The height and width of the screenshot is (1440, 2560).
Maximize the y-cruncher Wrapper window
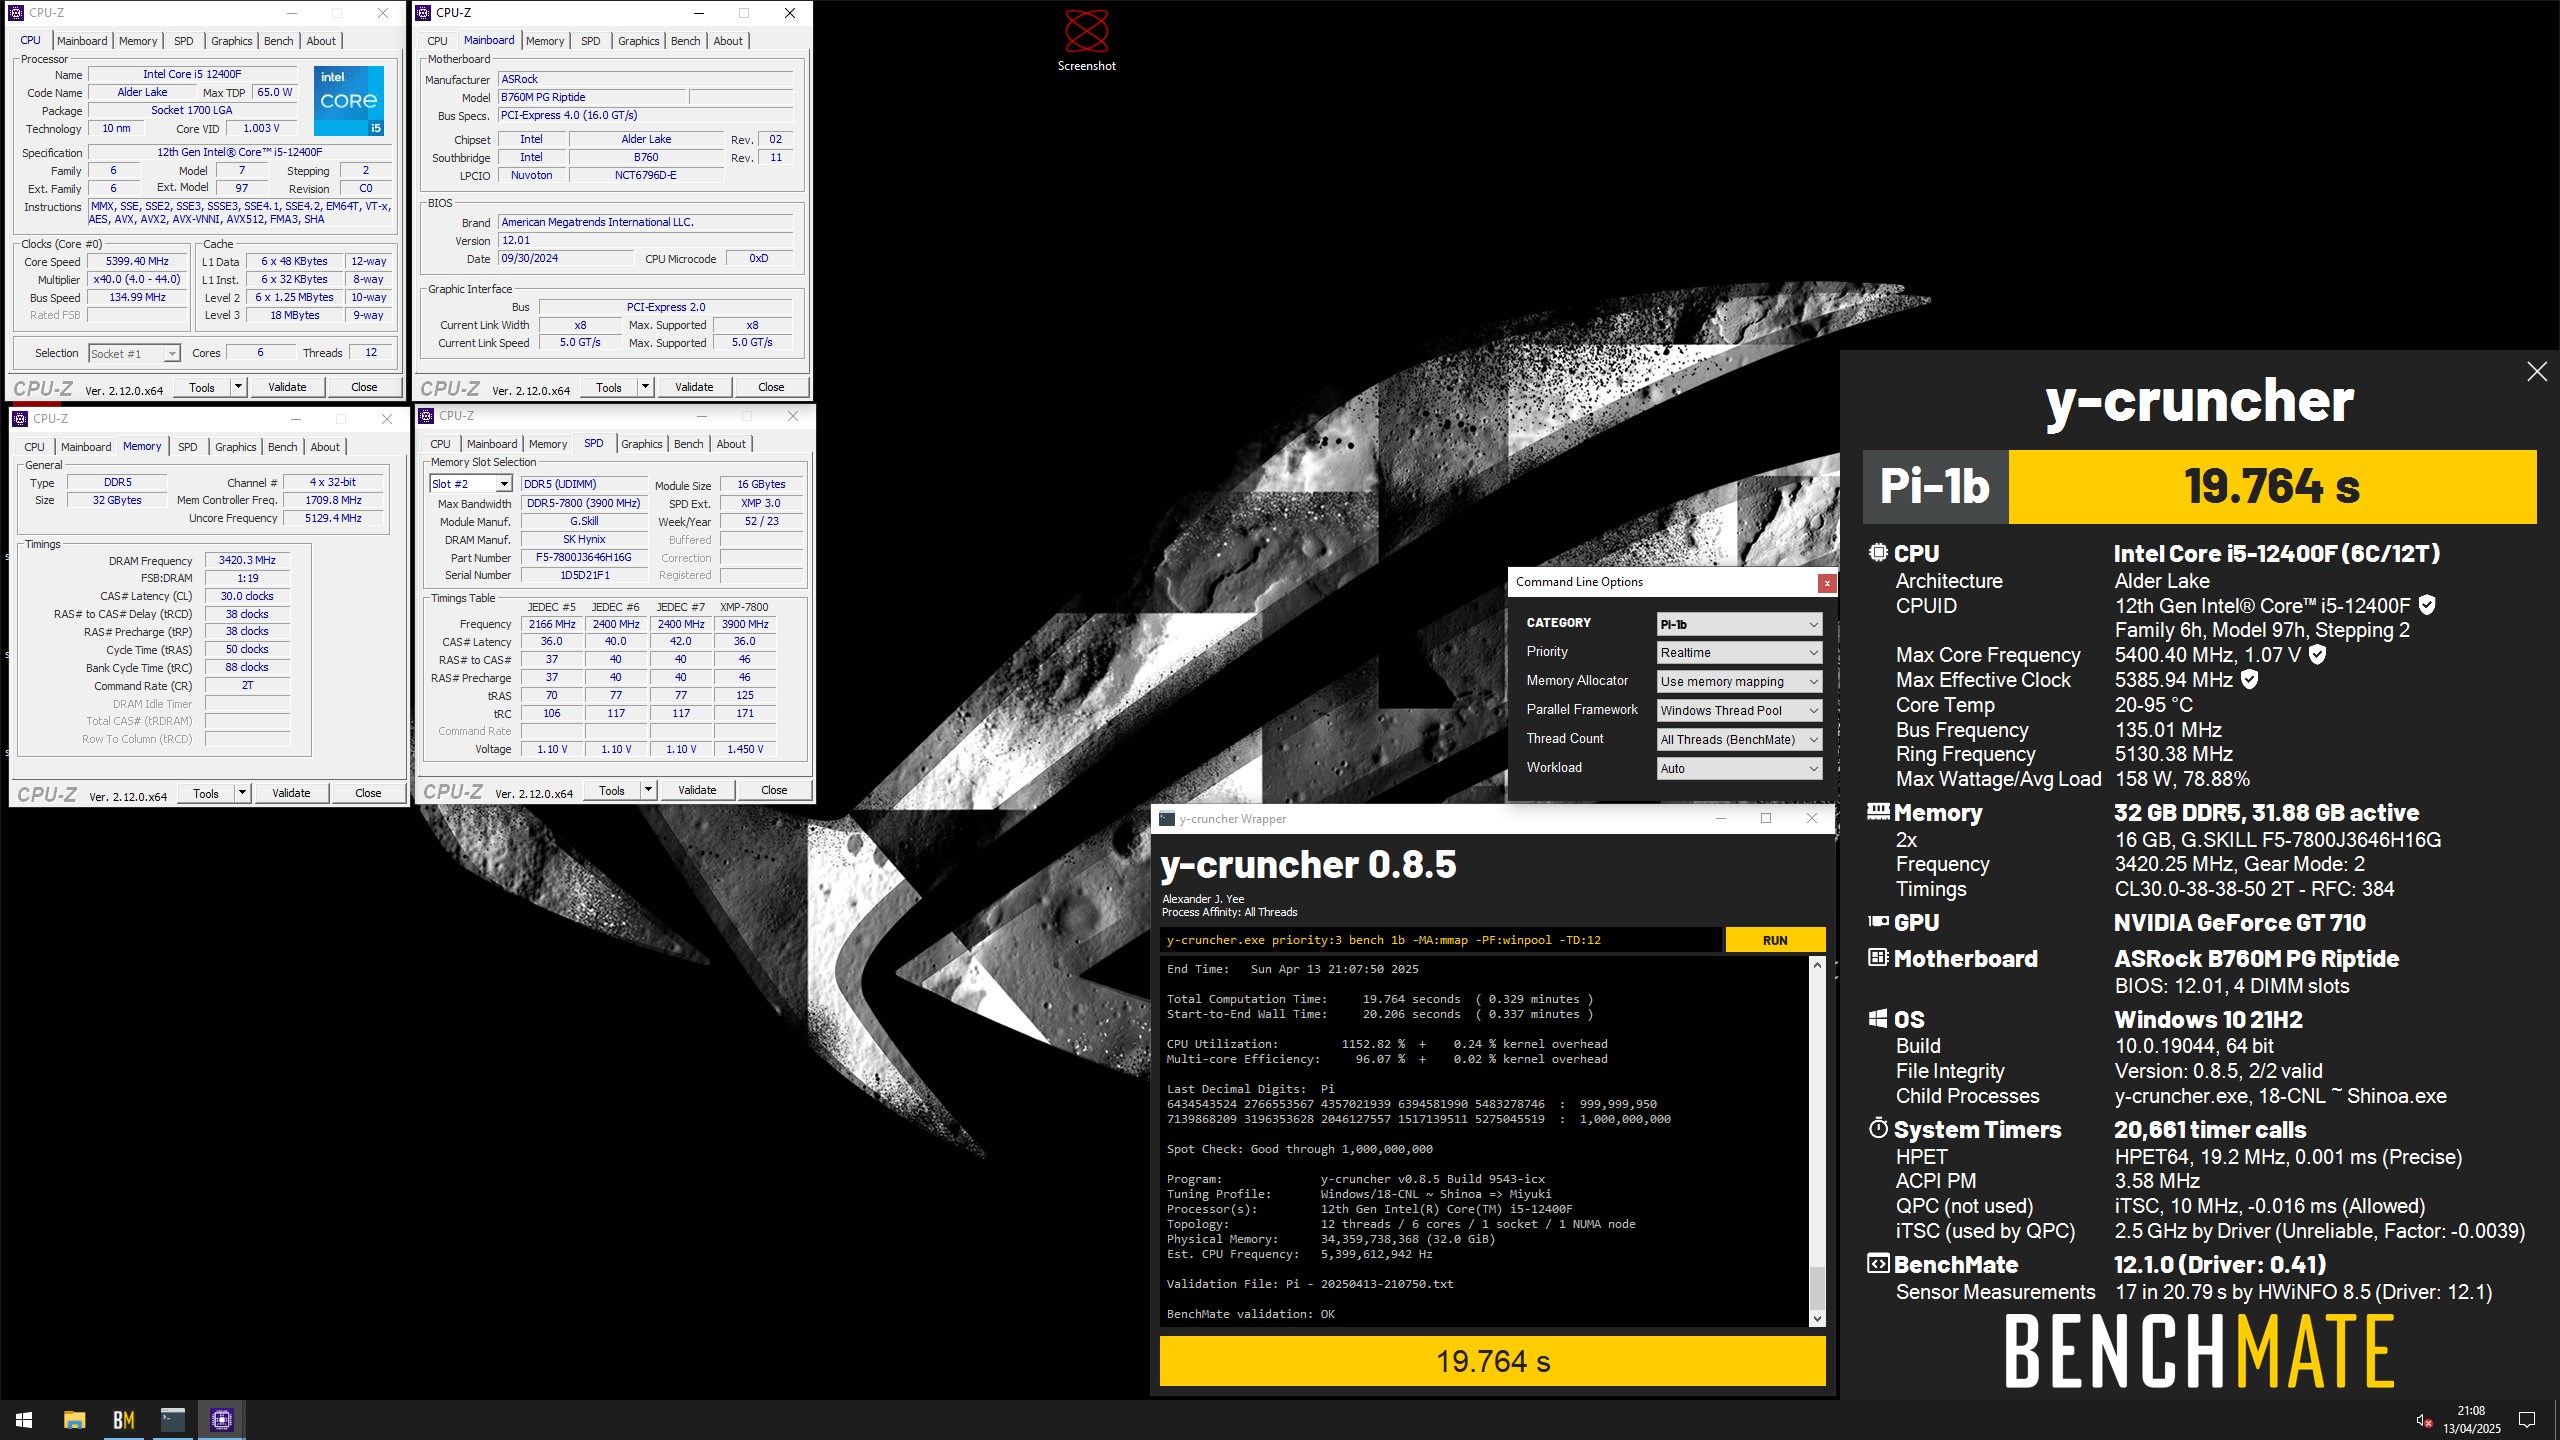point(1766,818)
